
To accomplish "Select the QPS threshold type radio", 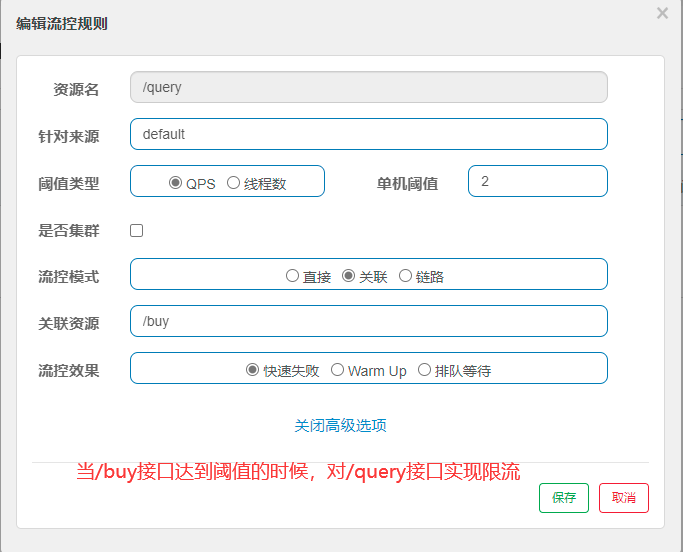I will tap(175, 183).
